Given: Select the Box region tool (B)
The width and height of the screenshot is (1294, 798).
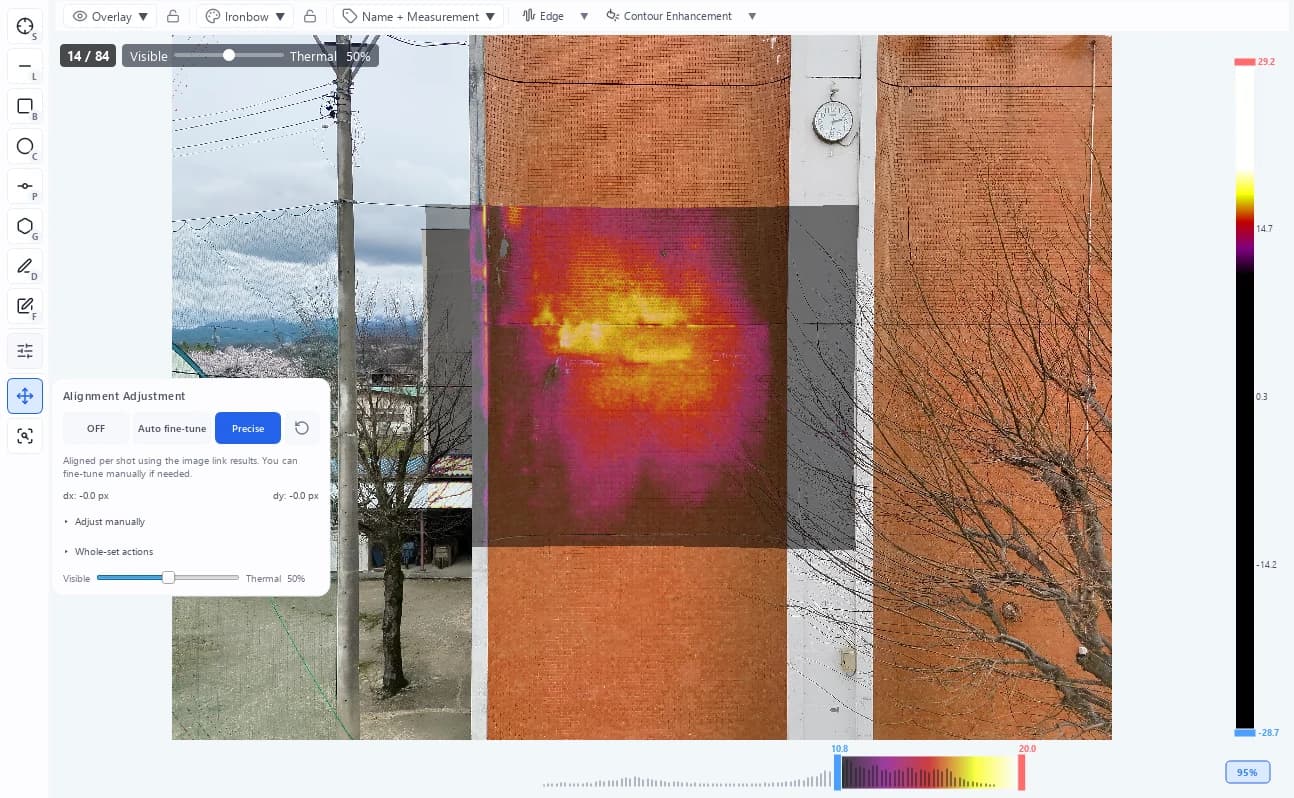Looking at the screenshot, I should pyautogui.click(x=25, y=107).
